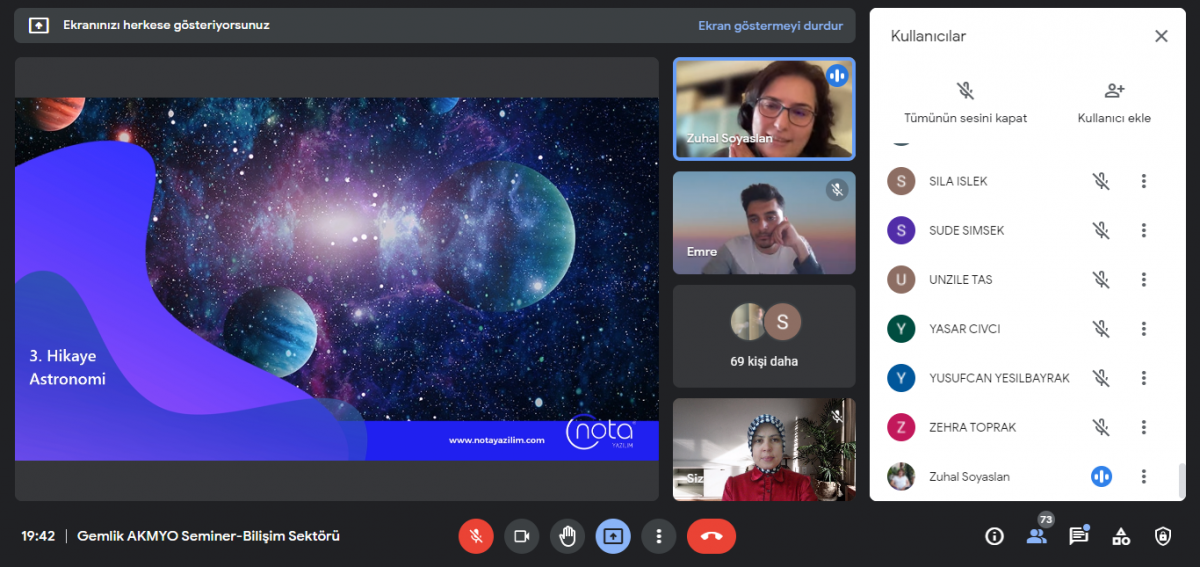The height and width of the screenshot is (567, 1200).
Task: Raise hand using the hand icon
Action: click(567, 536)
